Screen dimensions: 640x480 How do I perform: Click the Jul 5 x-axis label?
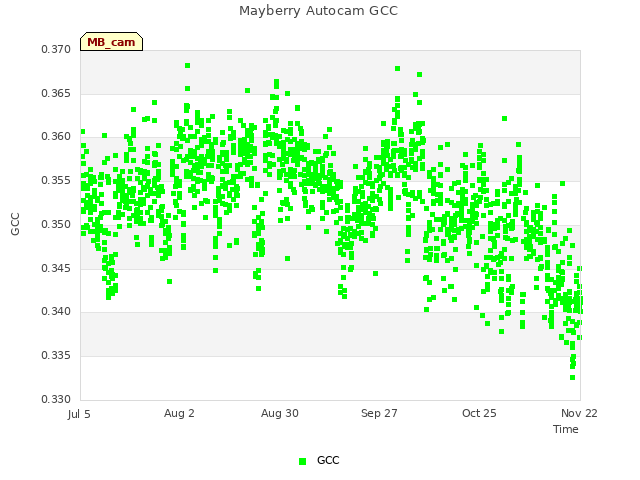(79, 414)
